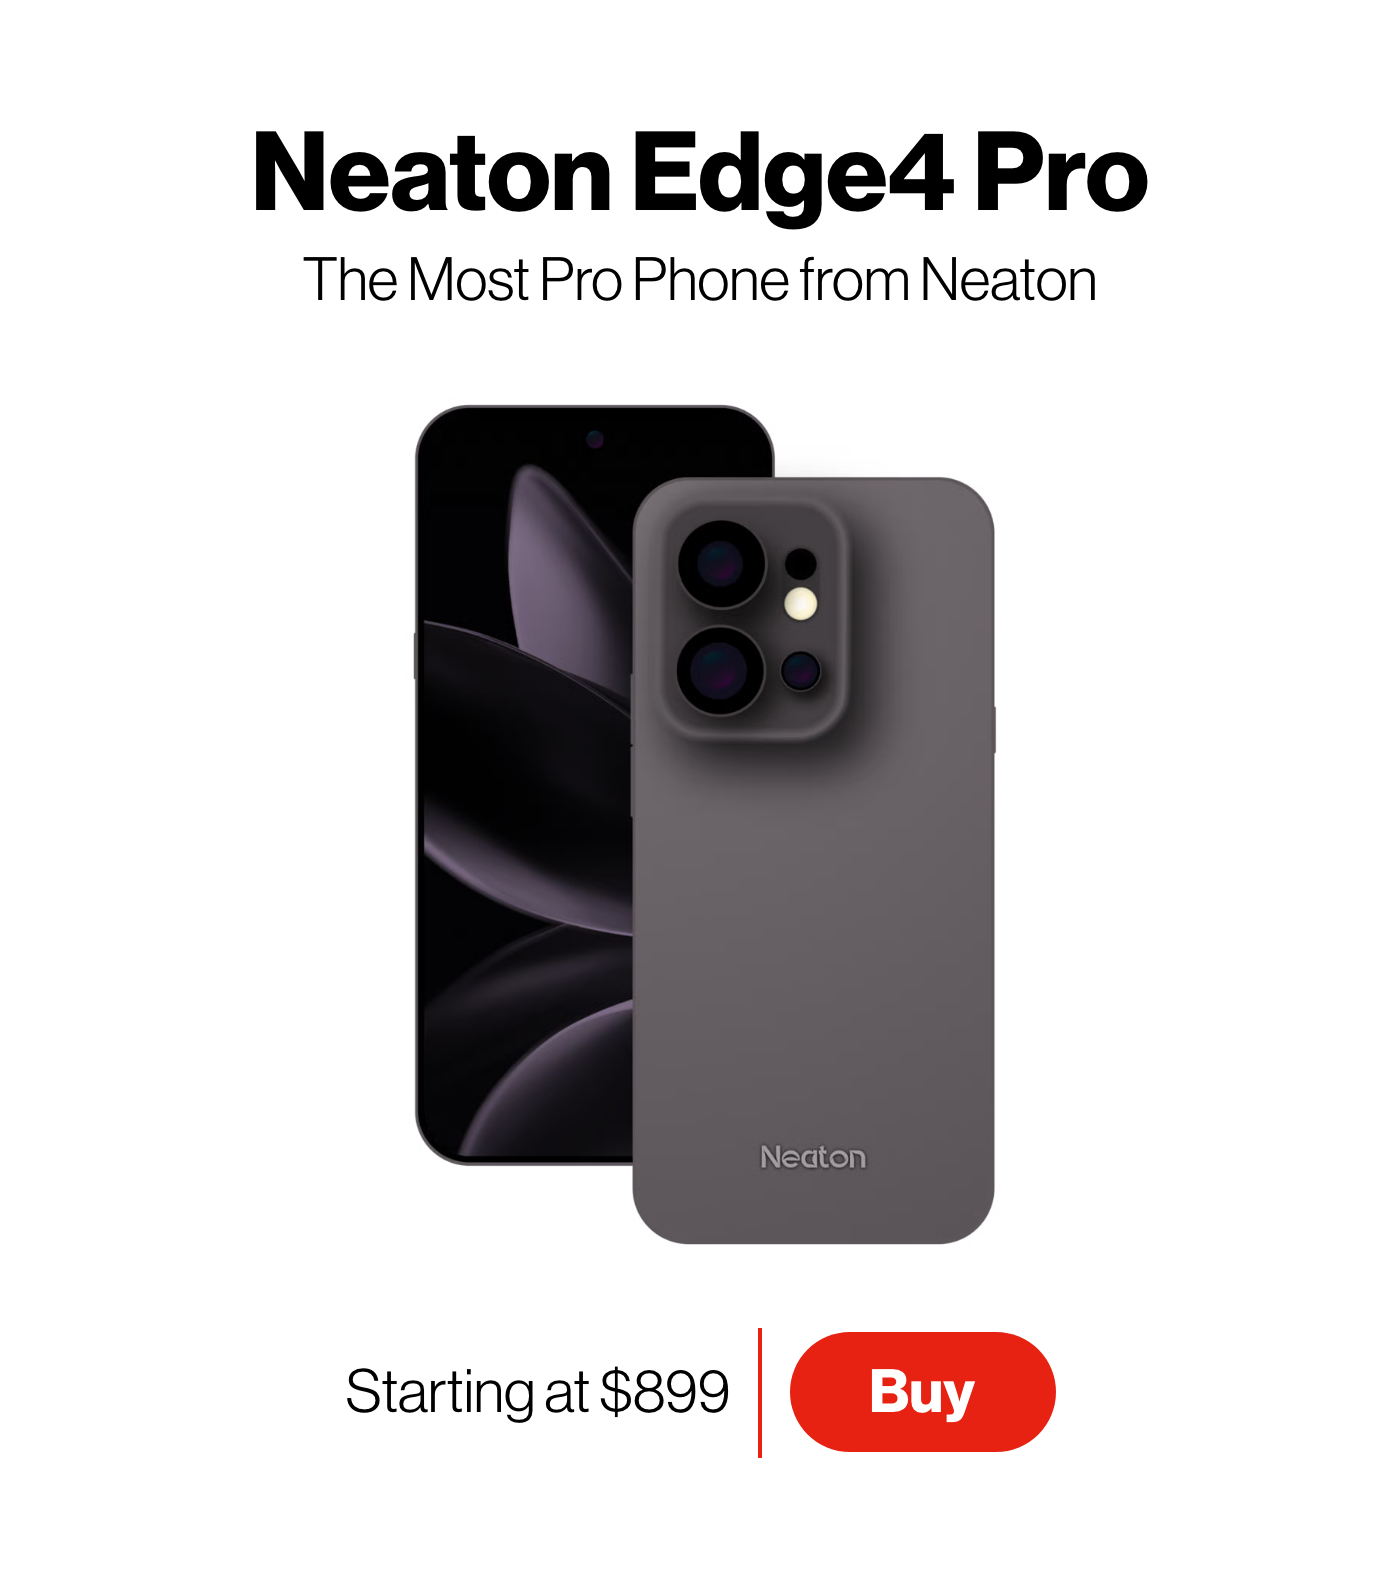Click the small black sensor above the flash
1400x1580 pixels.
[x=801, y=564]
